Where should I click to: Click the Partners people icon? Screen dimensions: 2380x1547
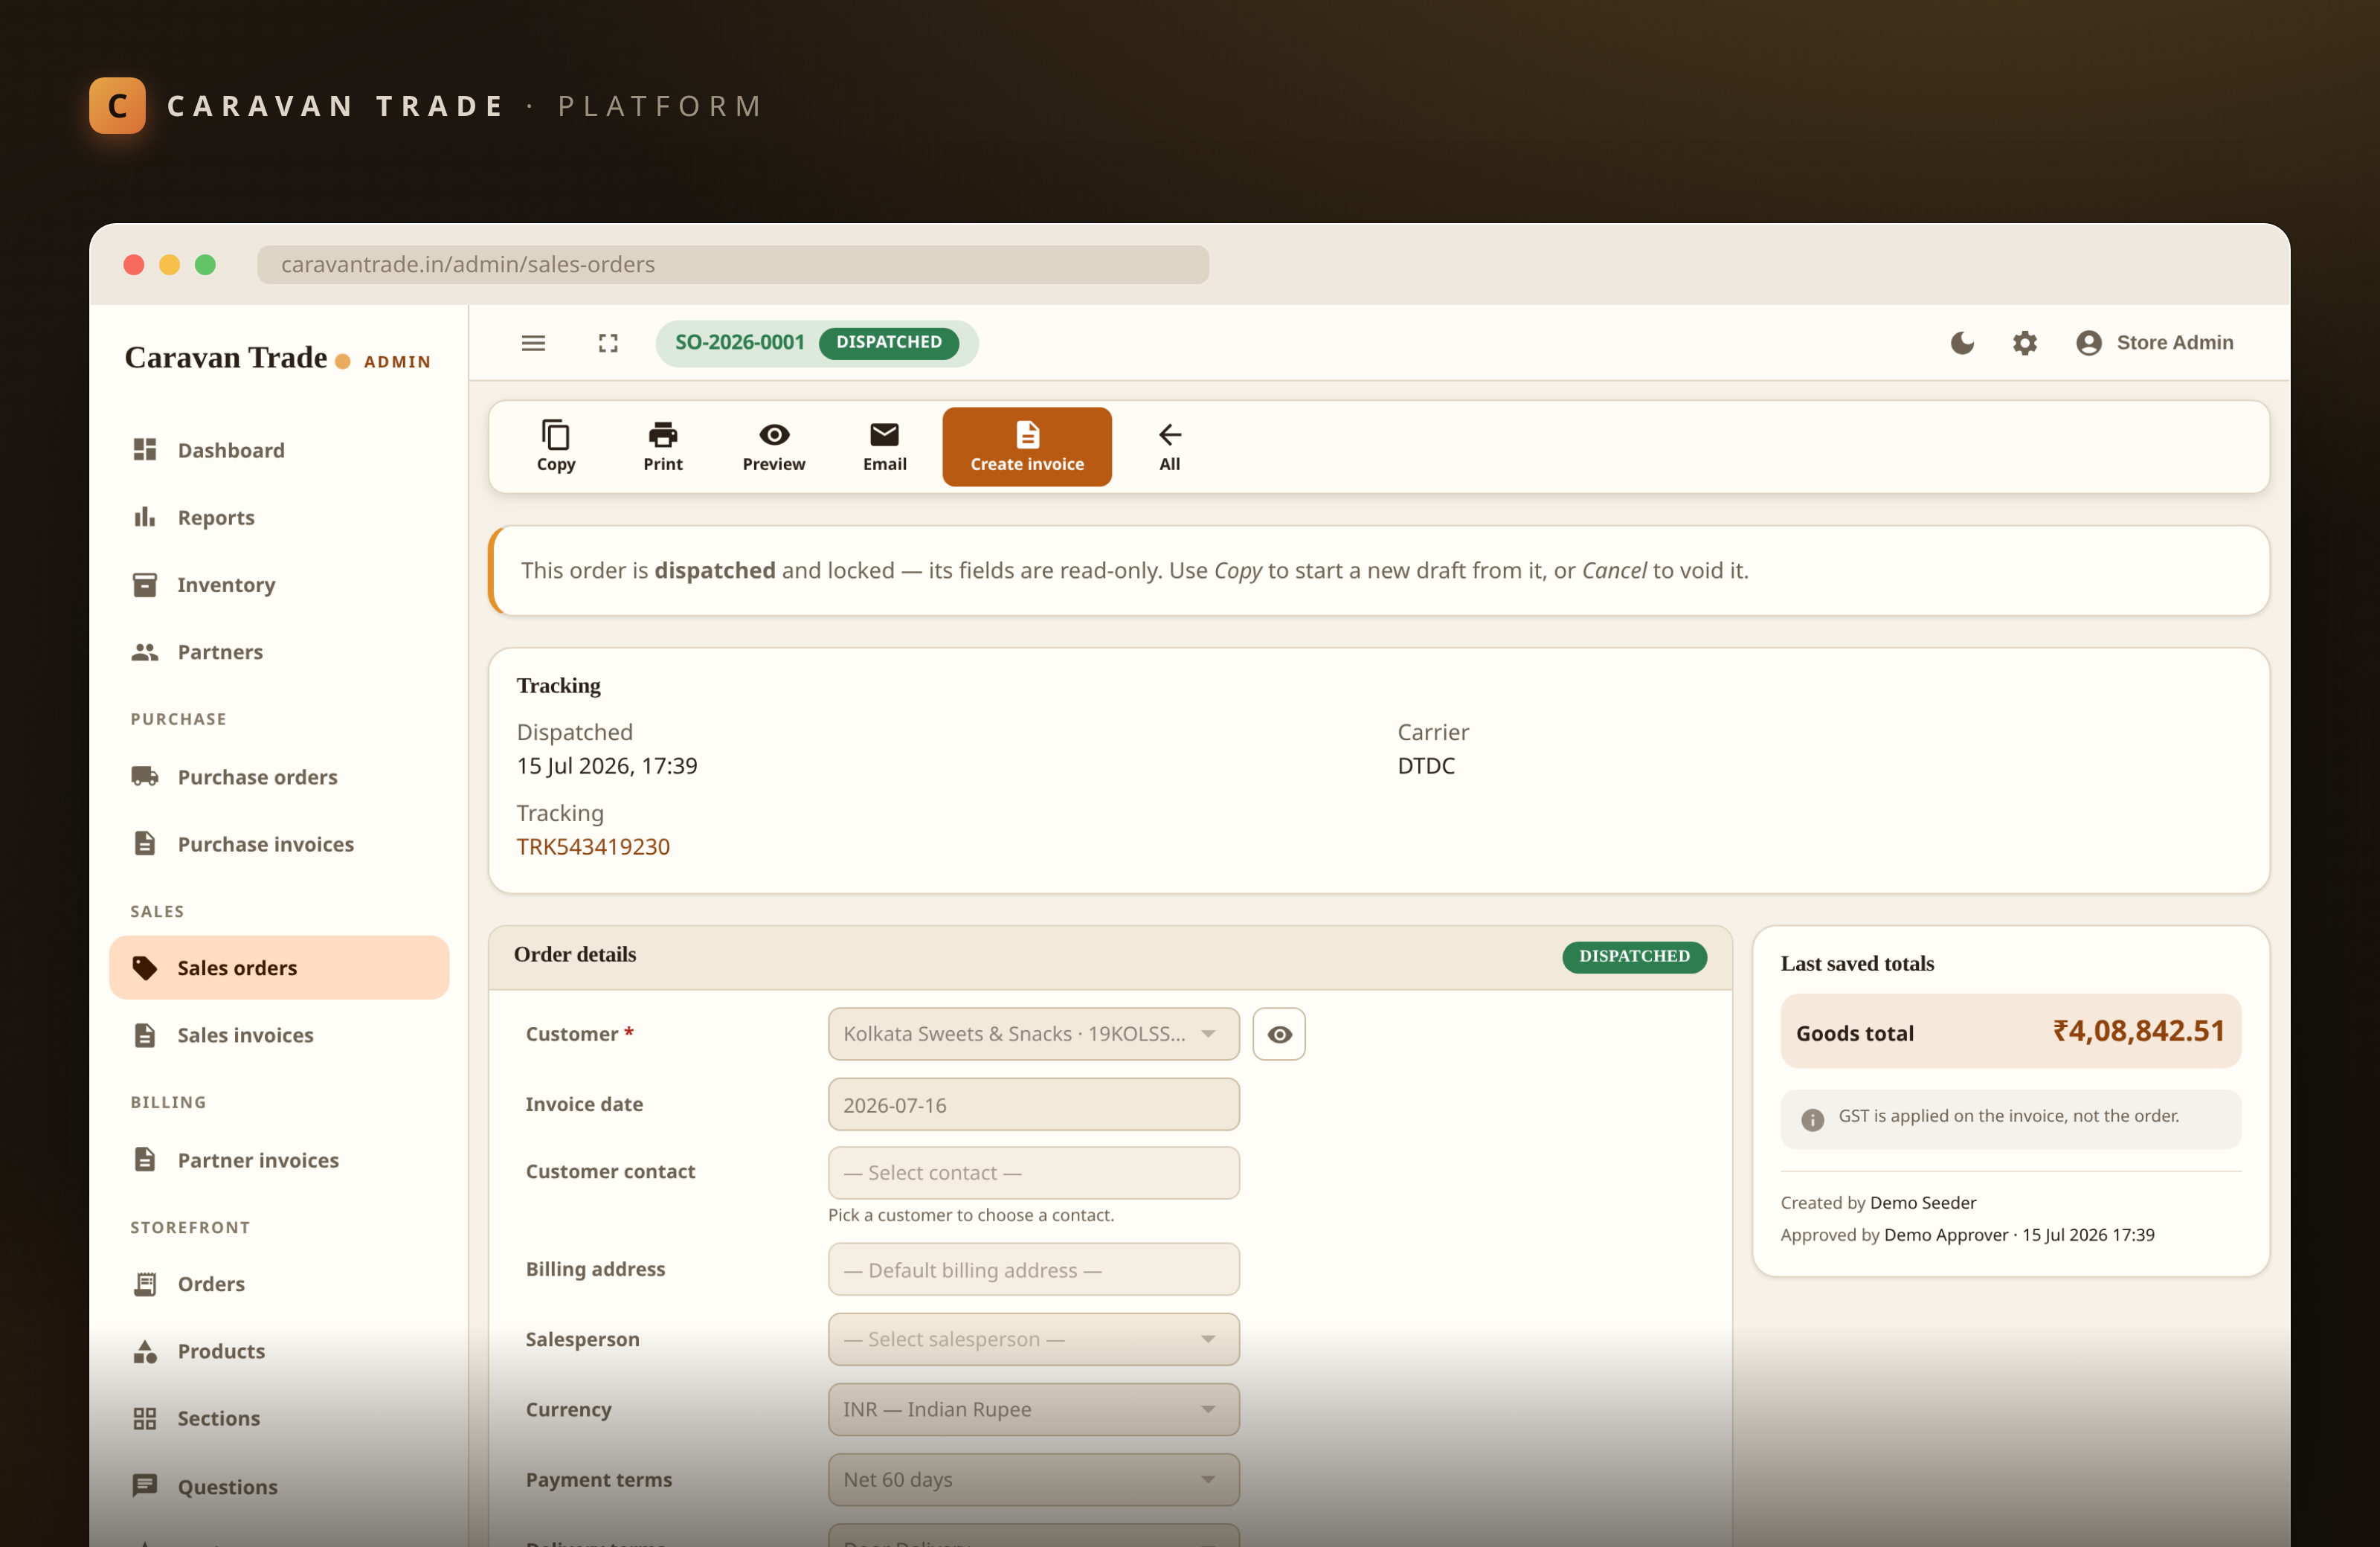point(145,651)
